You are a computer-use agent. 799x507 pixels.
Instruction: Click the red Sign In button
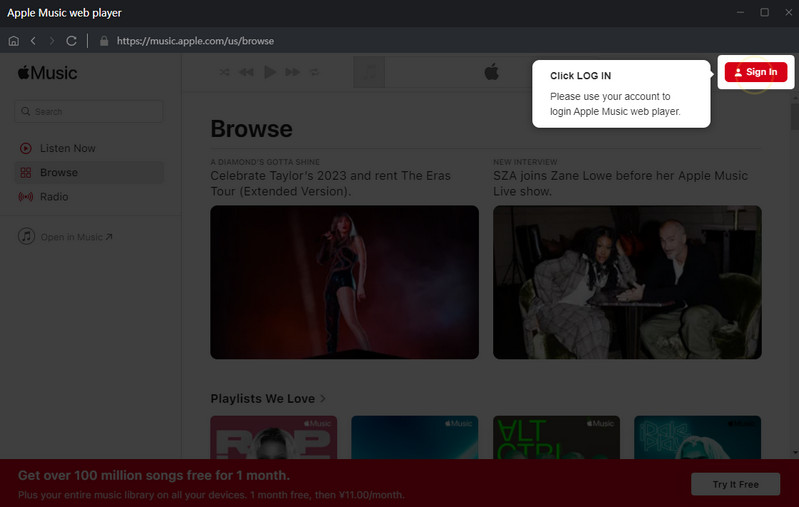(756, 72)
